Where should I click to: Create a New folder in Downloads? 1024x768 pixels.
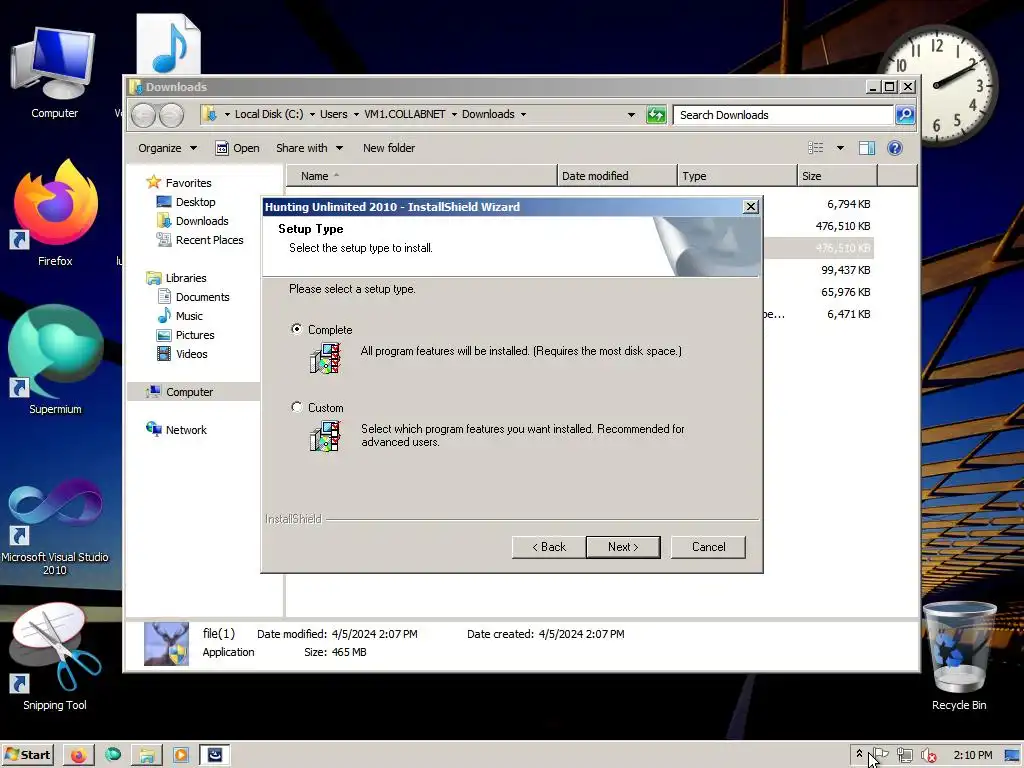(x=389, y=148)
